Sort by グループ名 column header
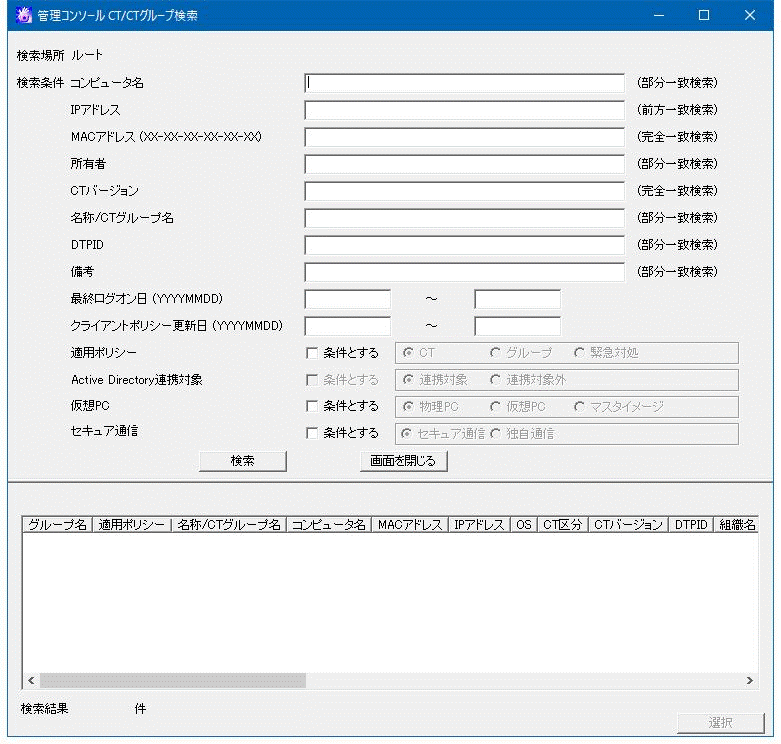The width and height of the screenshot is (781, 744). tap(57, 524)
